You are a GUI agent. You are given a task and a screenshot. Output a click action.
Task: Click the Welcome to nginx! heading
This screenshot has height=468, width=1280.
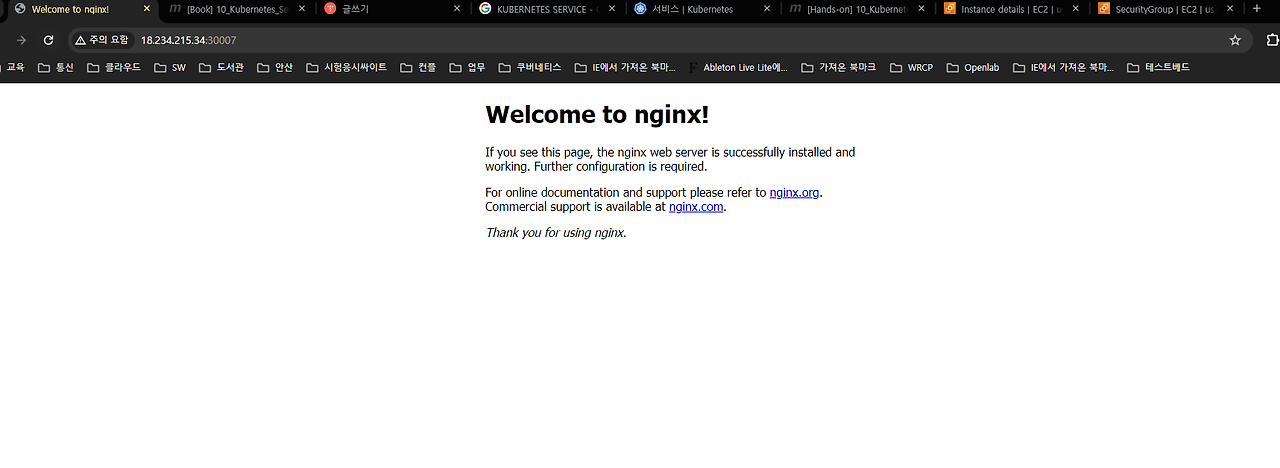[597, 114]
